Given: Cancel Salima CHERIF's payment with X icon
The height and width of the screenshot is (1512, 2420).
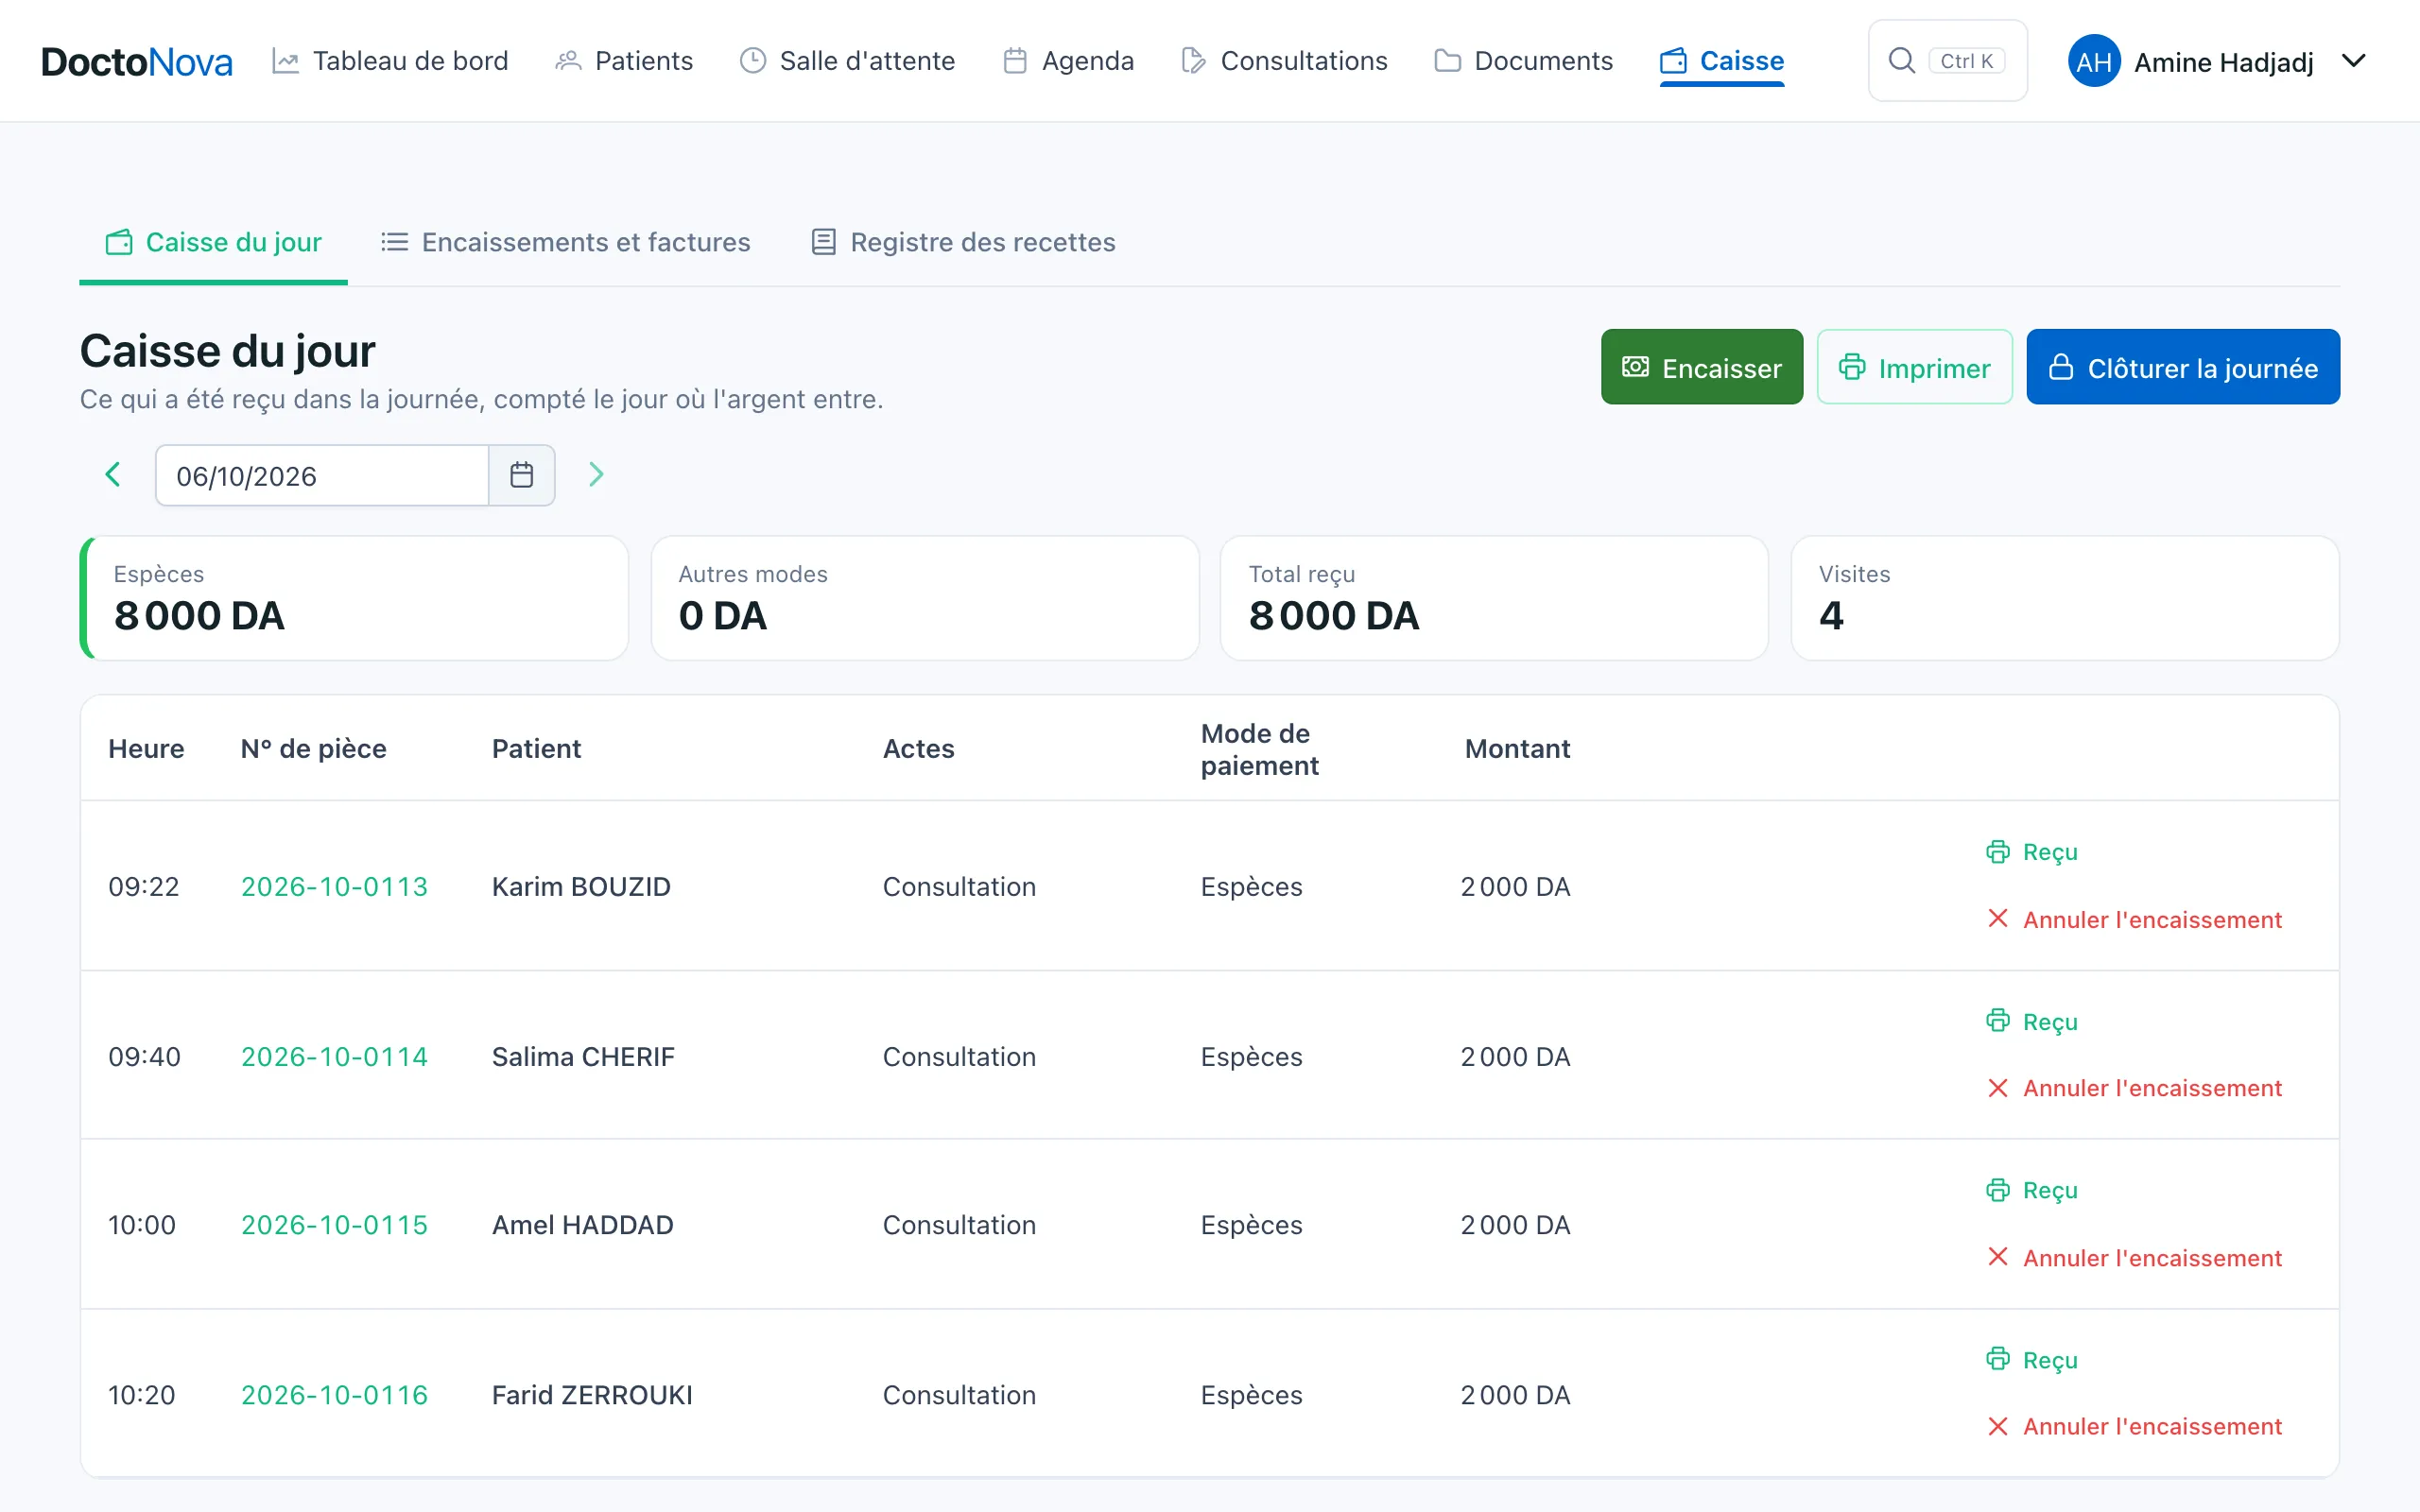Looking at the screenshot, I should (x=1998, y=1088).
